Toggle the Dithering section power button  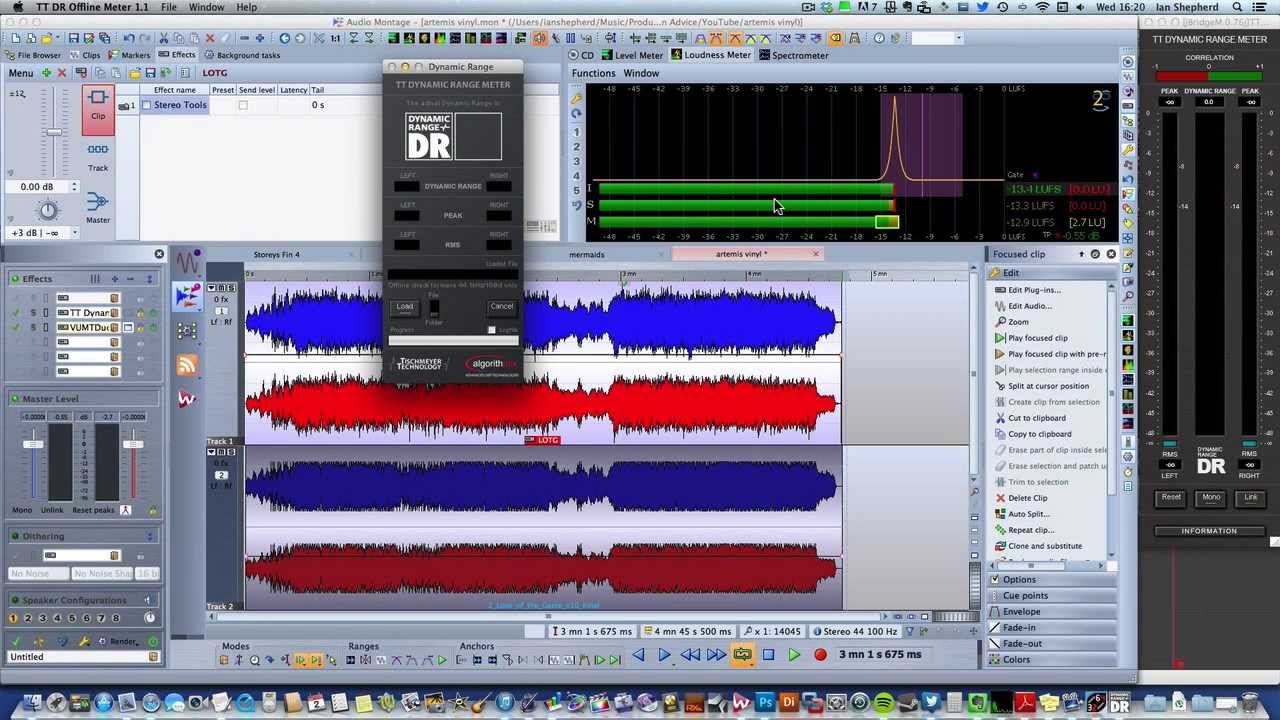coord(15,536)
